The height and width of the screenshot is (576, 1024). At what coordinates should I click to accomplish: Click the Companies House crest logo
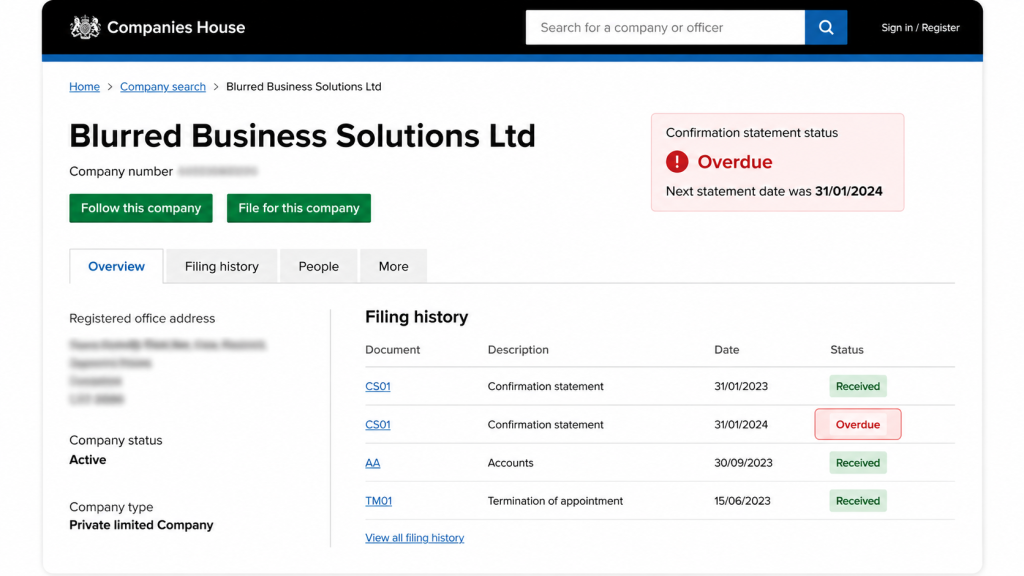(x=85, y=27)
